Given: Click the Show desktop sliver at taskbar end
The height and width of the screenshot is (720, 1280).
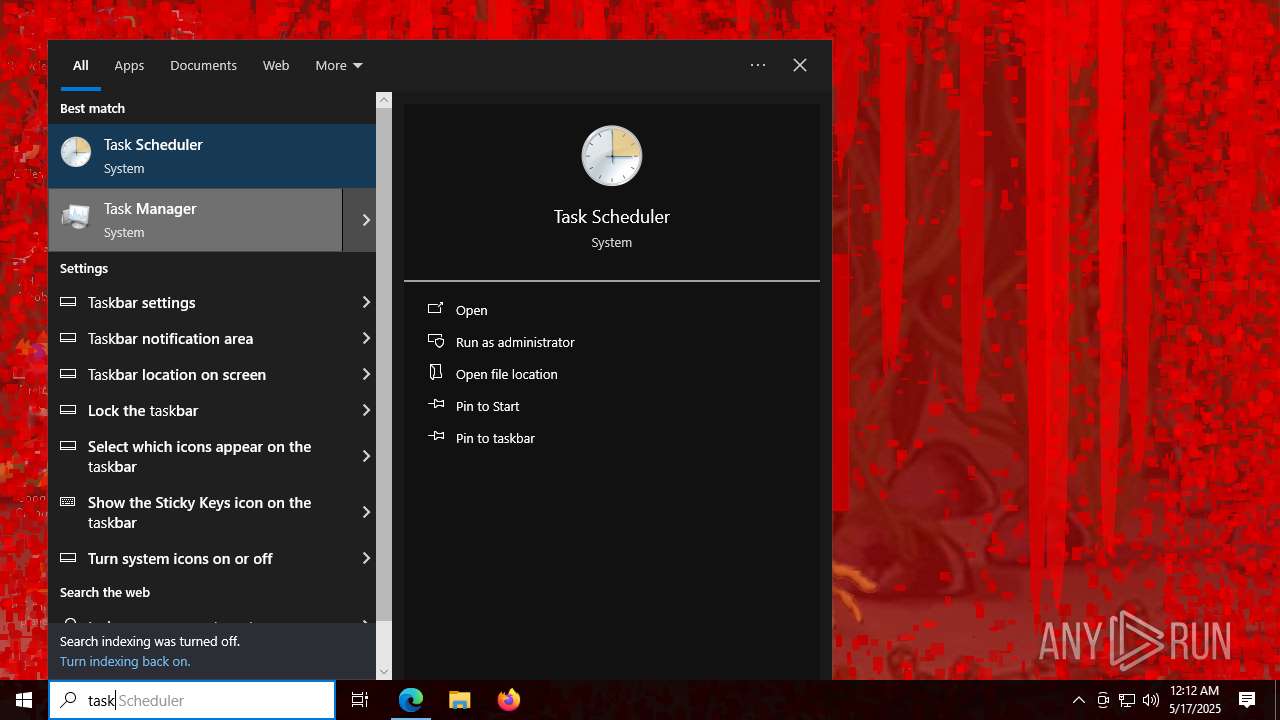Looking at the screenshot, I should [1277, 700].
